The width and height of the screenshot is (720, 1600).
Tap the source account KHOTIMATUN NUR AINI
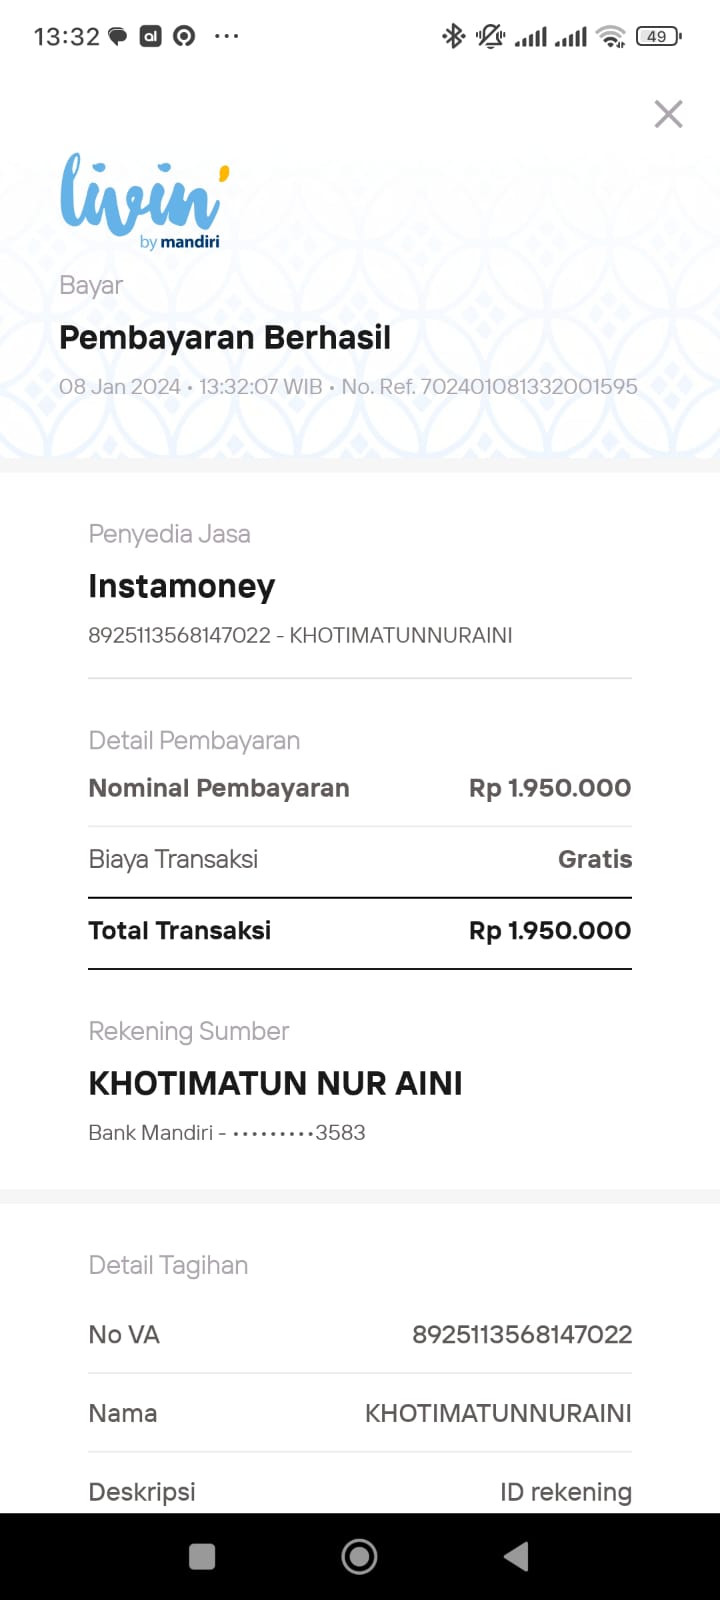(275, 1083)
